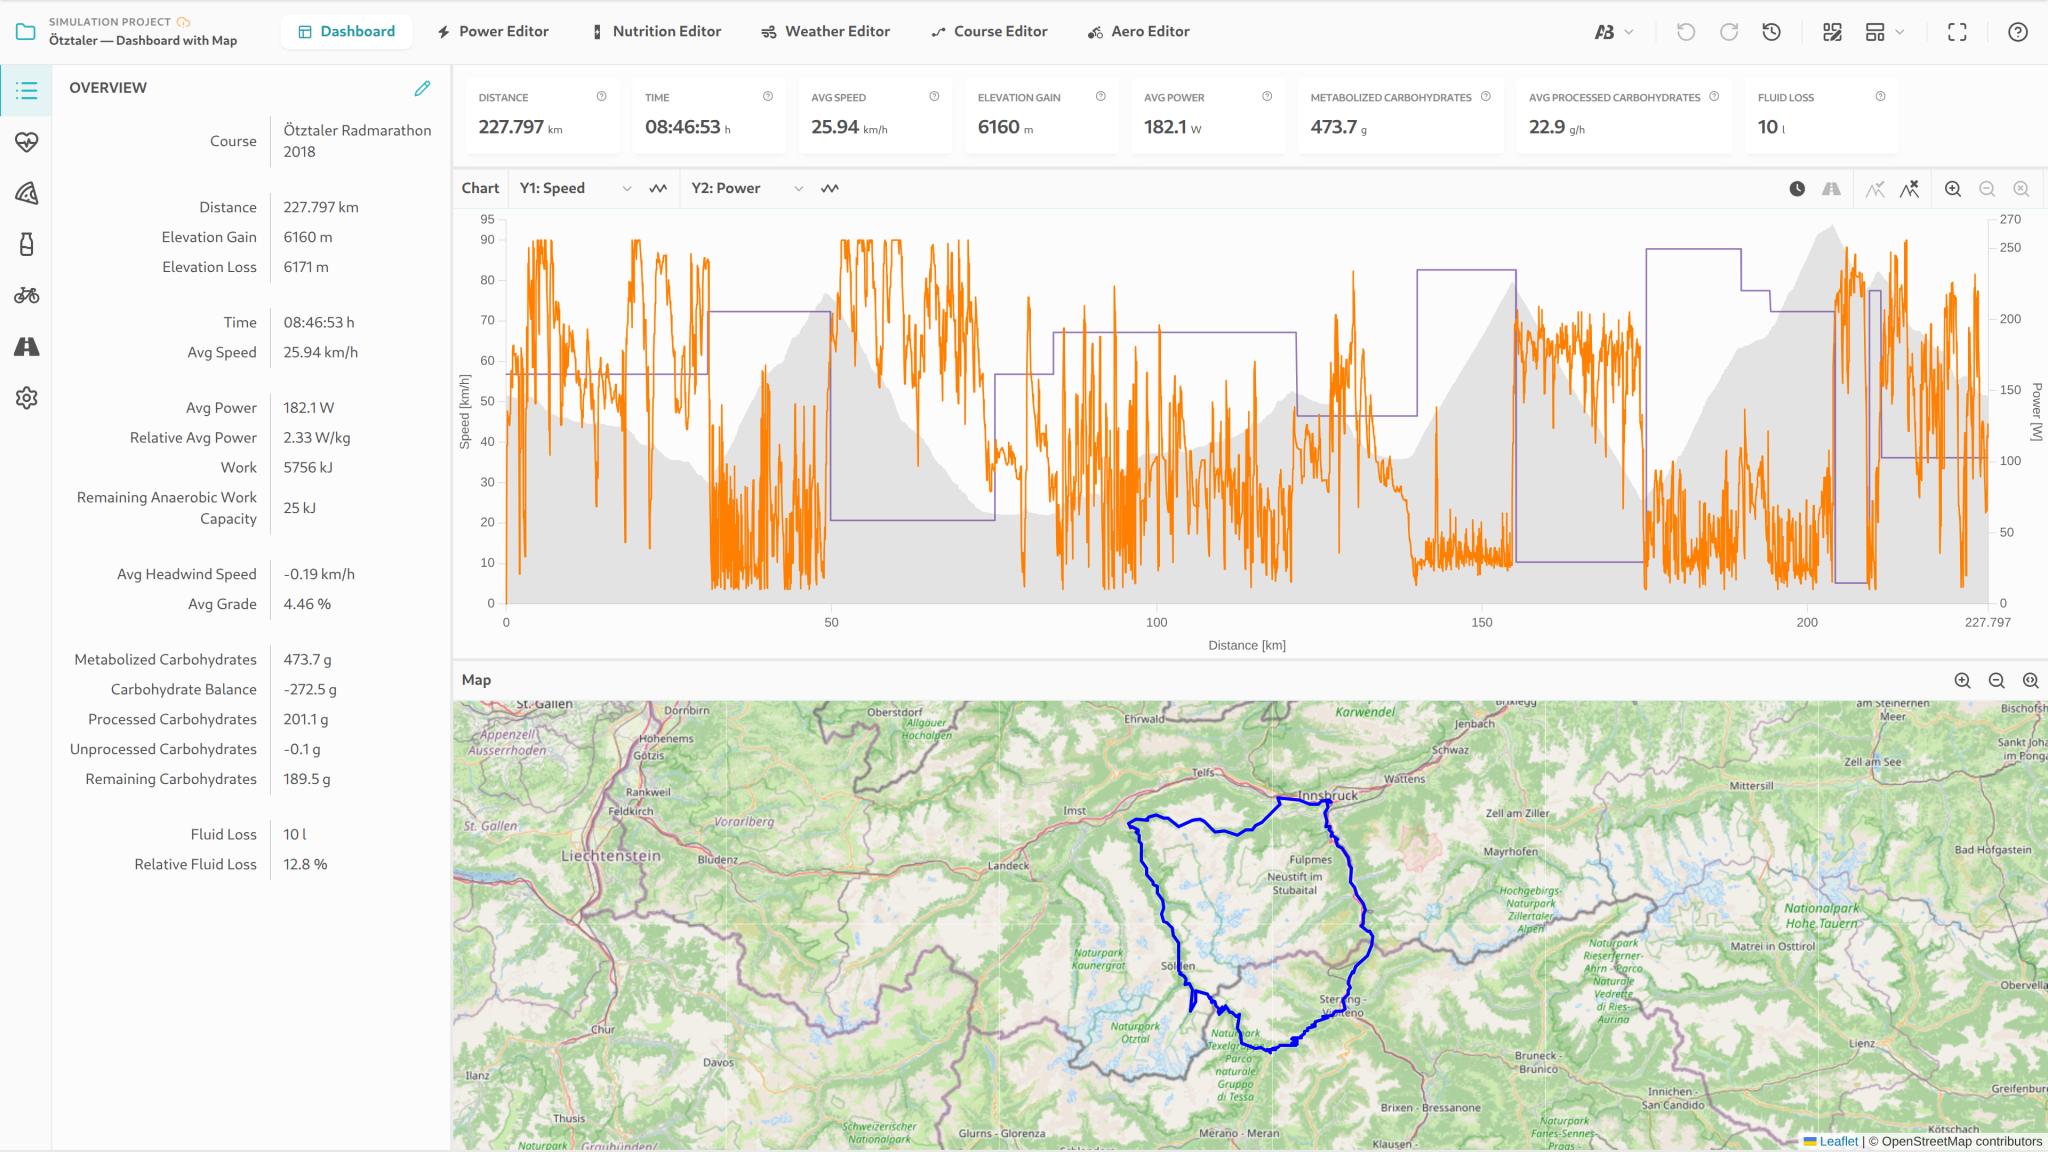Open the AB comparison dropdown
Screen dimensions: 2048x1152
click(1614, 32)
